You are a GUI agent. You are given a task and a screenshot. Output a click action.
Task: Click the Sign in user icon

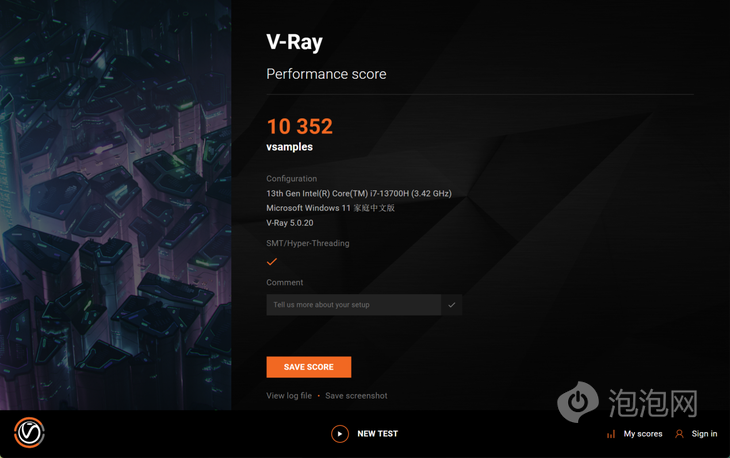click(x=679, y=434)
